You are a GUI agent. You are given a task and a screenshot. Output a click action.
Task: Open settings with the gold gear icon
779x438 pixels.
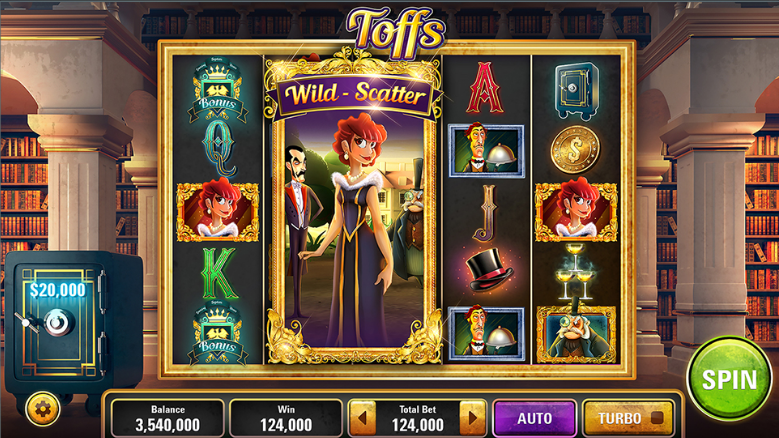click(x=43, y=408)
